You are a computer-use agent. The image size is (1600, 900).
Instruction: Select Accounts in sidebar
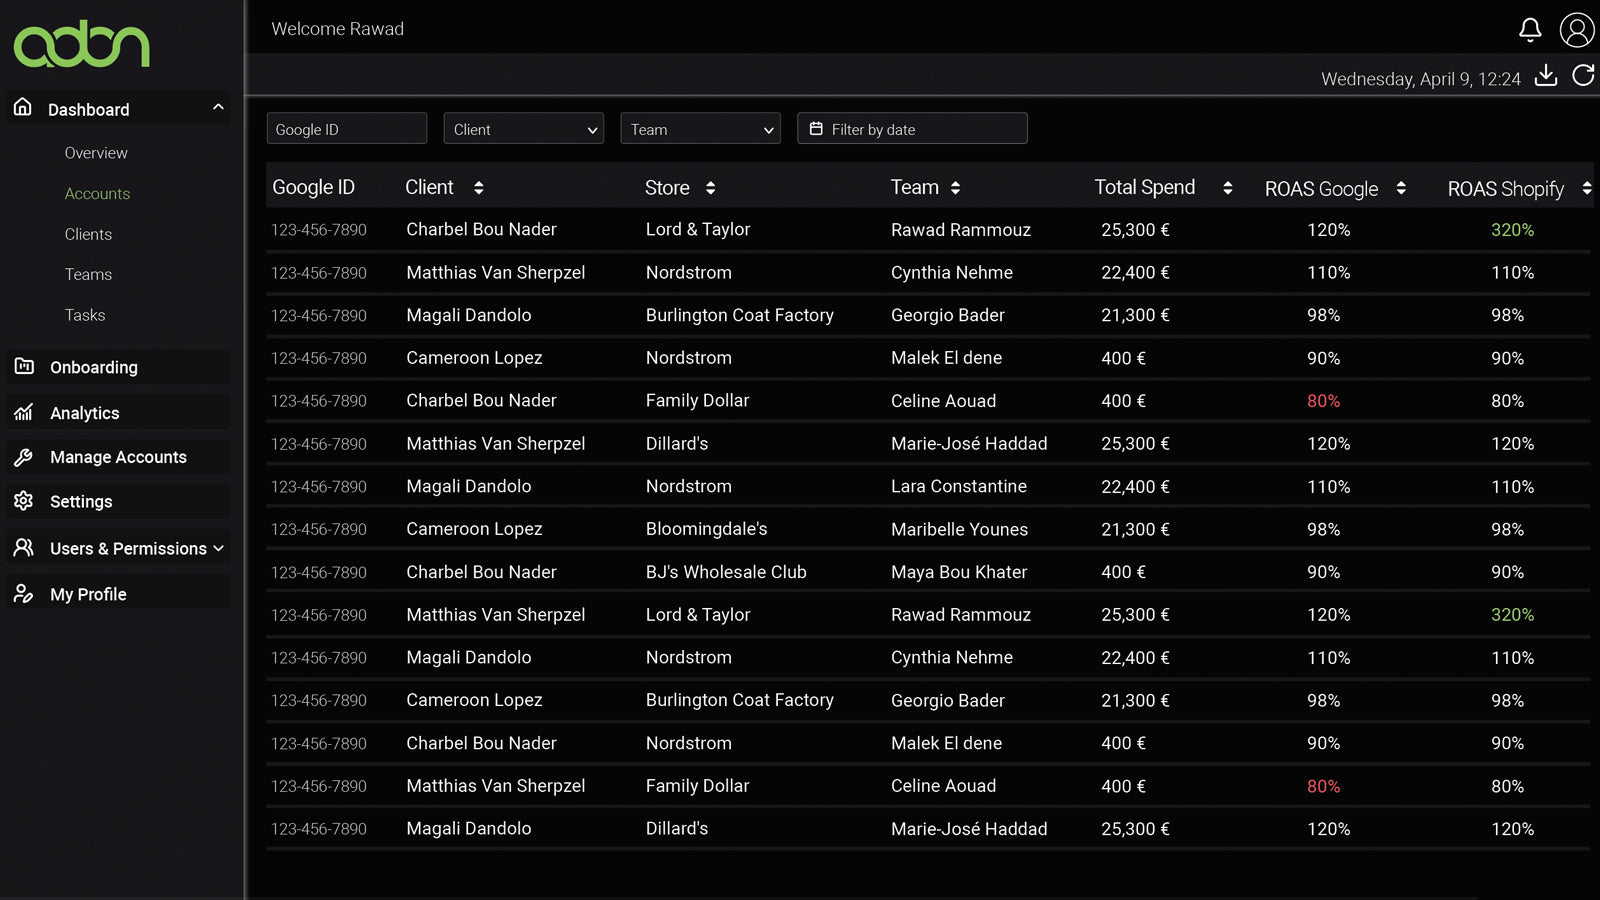pyautogui.click(x=97, y=194)
